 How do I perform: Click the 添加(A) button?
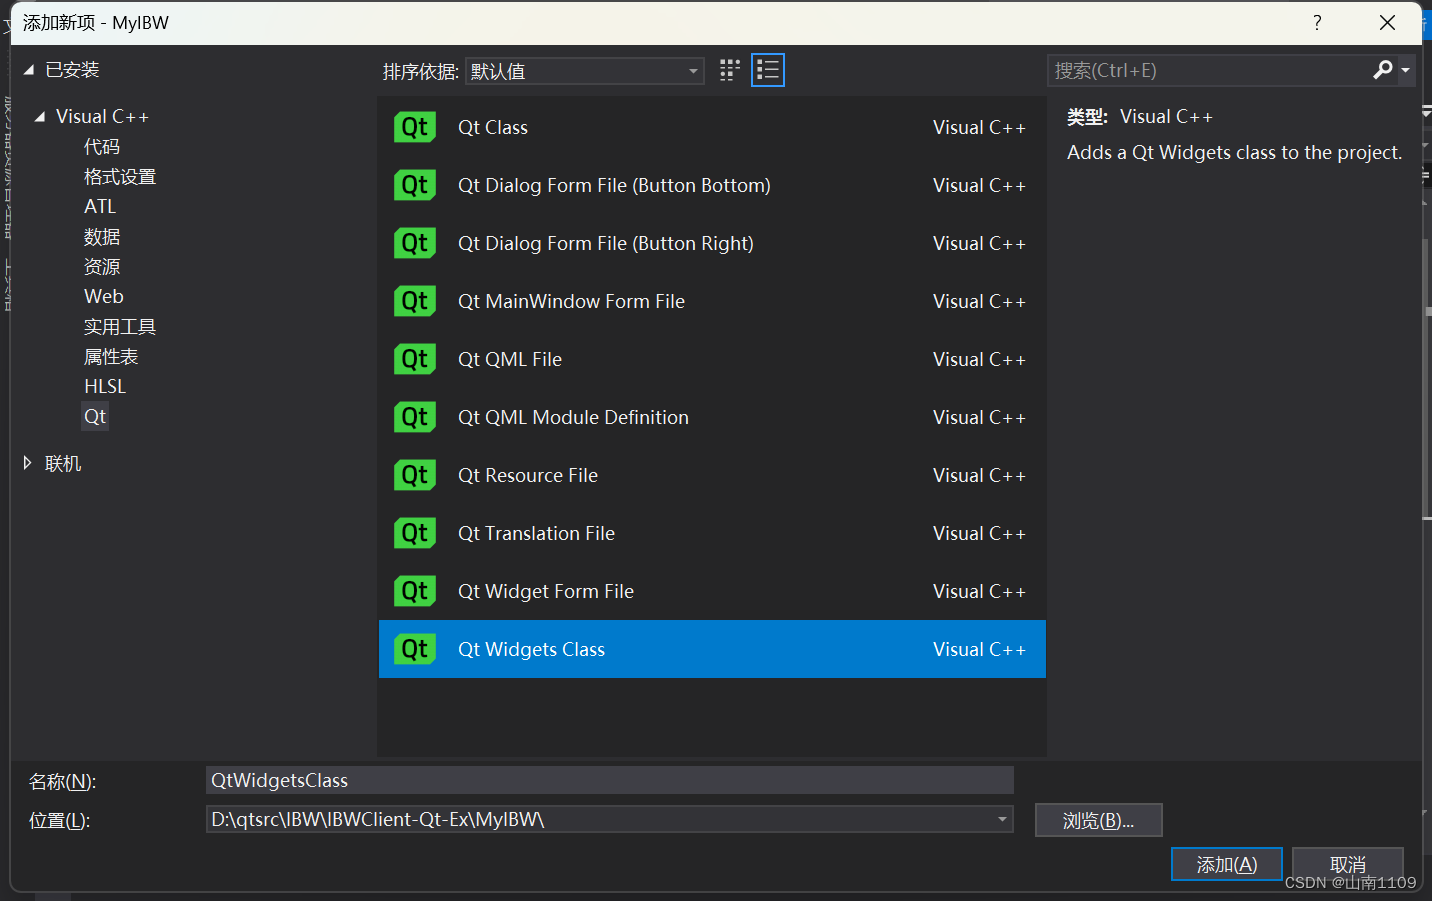1227,864
